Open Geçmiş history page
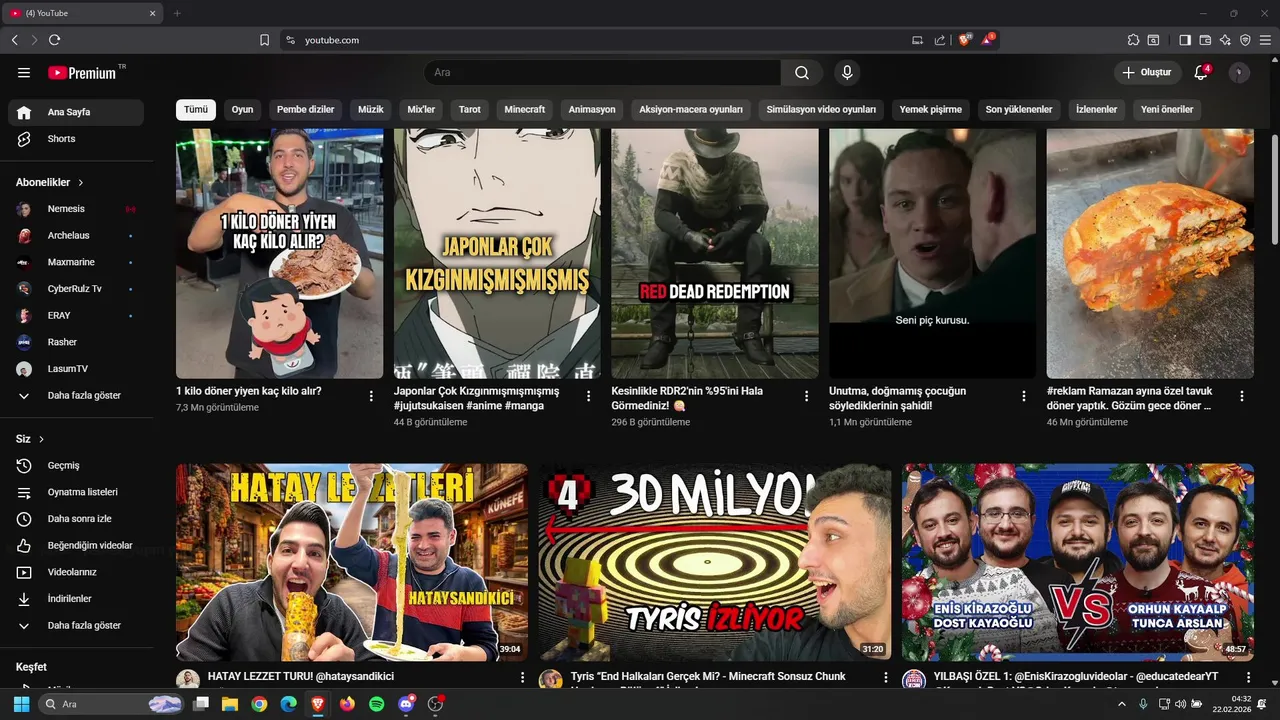Viewport: 1280px width, 720px height. tap(76, 466)
